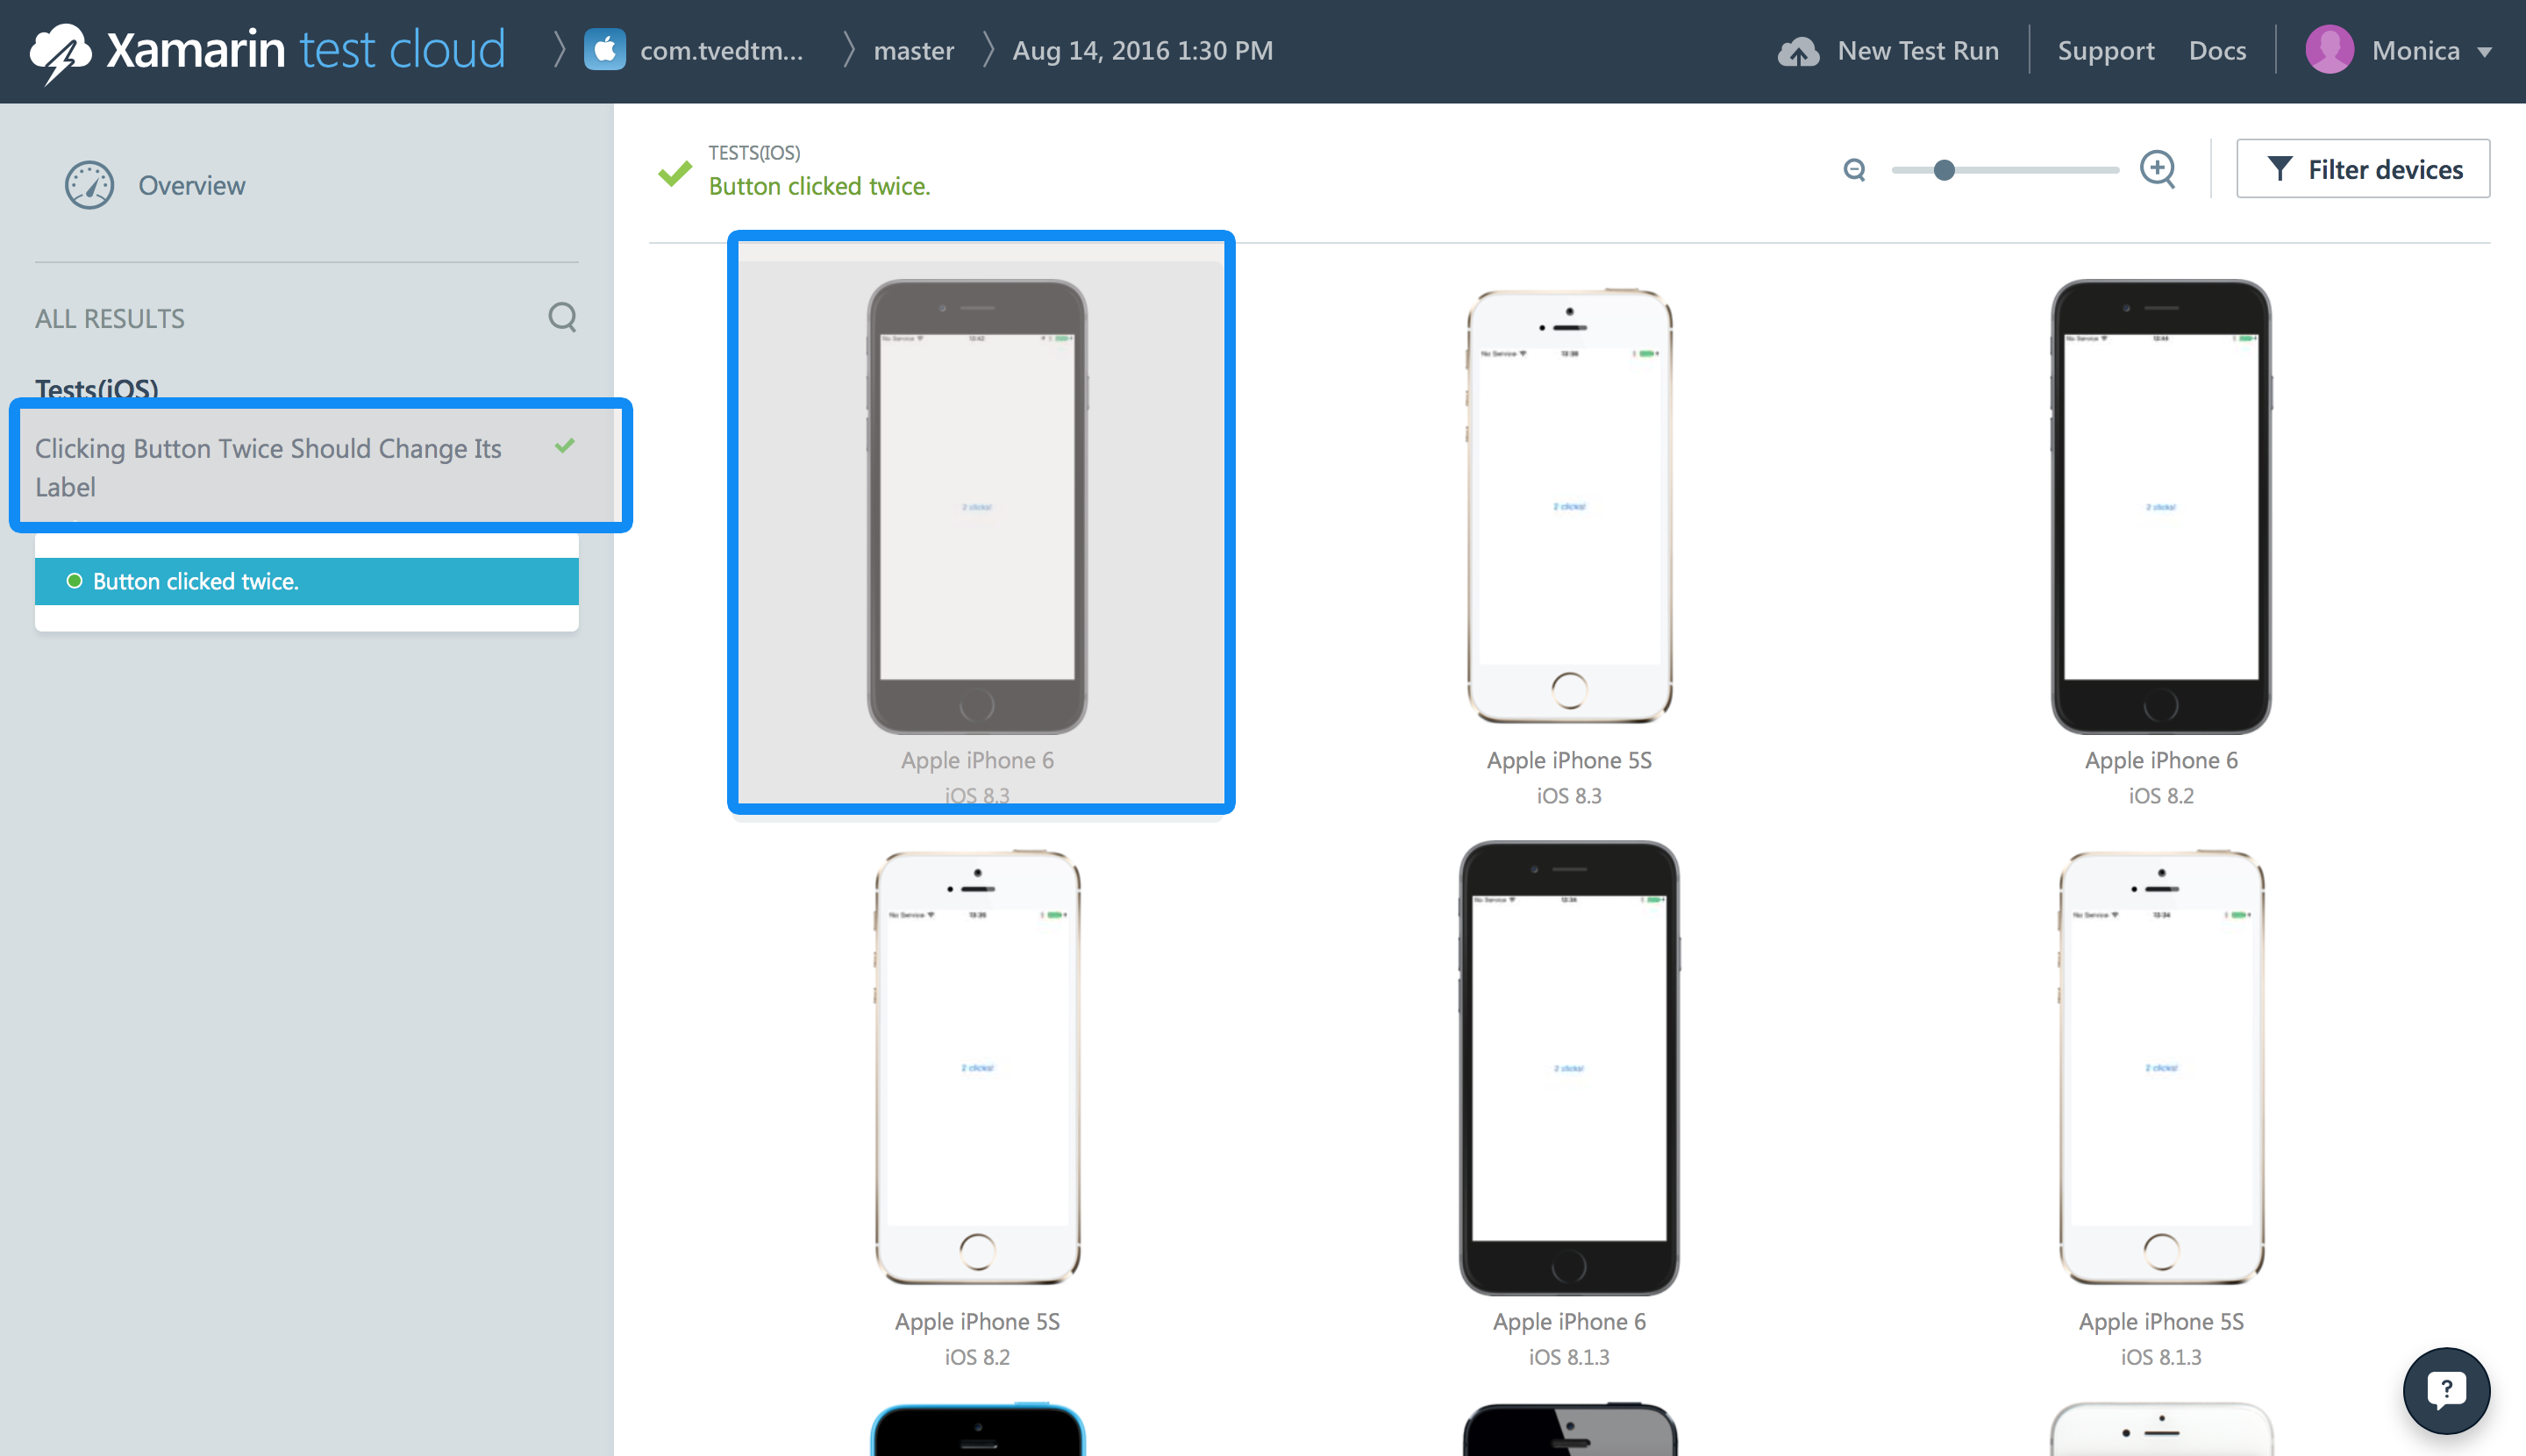This screenshot has height=1456, width=2526.
Task: Click the green pass checkmark in sidebar
Action: pyautogui.click(x=565, y=446)
